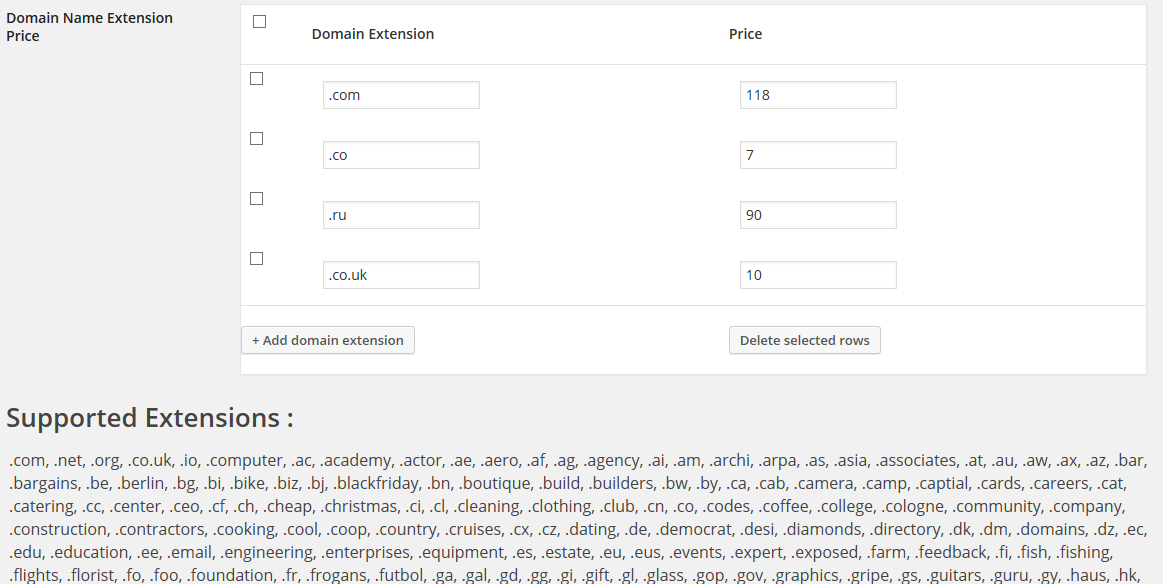Click the Domain Name Extension Price label
Image resolution: width=1163 pixels, height=584 pixels.
89,27
